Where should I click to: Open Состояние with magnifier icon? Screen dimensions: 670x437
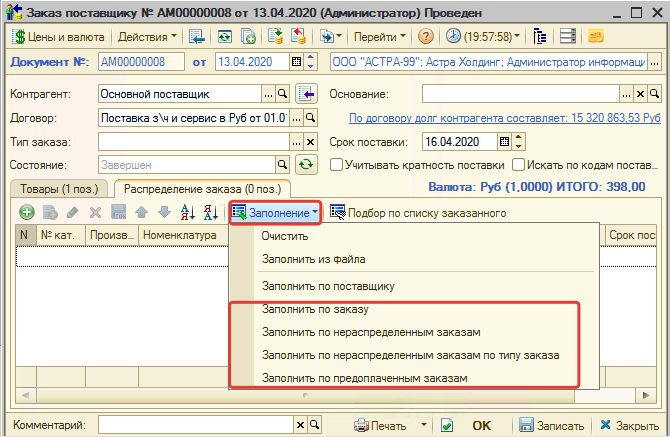pyautogui.click(x=282, y=165)
